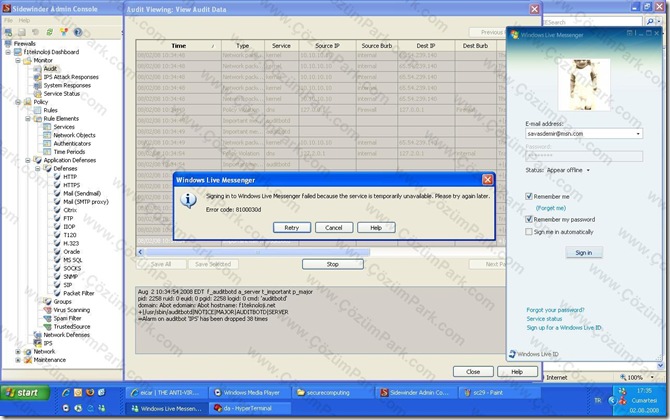Image resolution: width=670 pixels, height=420 pixels.
Task: Click the connect firewall icon in Sidewinder toolbar
Action: [x=8, y=32]
